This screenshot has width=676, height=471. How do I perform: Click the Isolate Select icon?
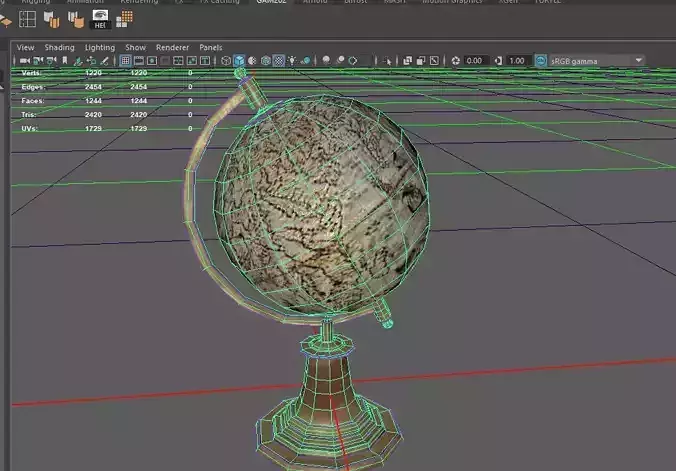(x=387, y=61)
